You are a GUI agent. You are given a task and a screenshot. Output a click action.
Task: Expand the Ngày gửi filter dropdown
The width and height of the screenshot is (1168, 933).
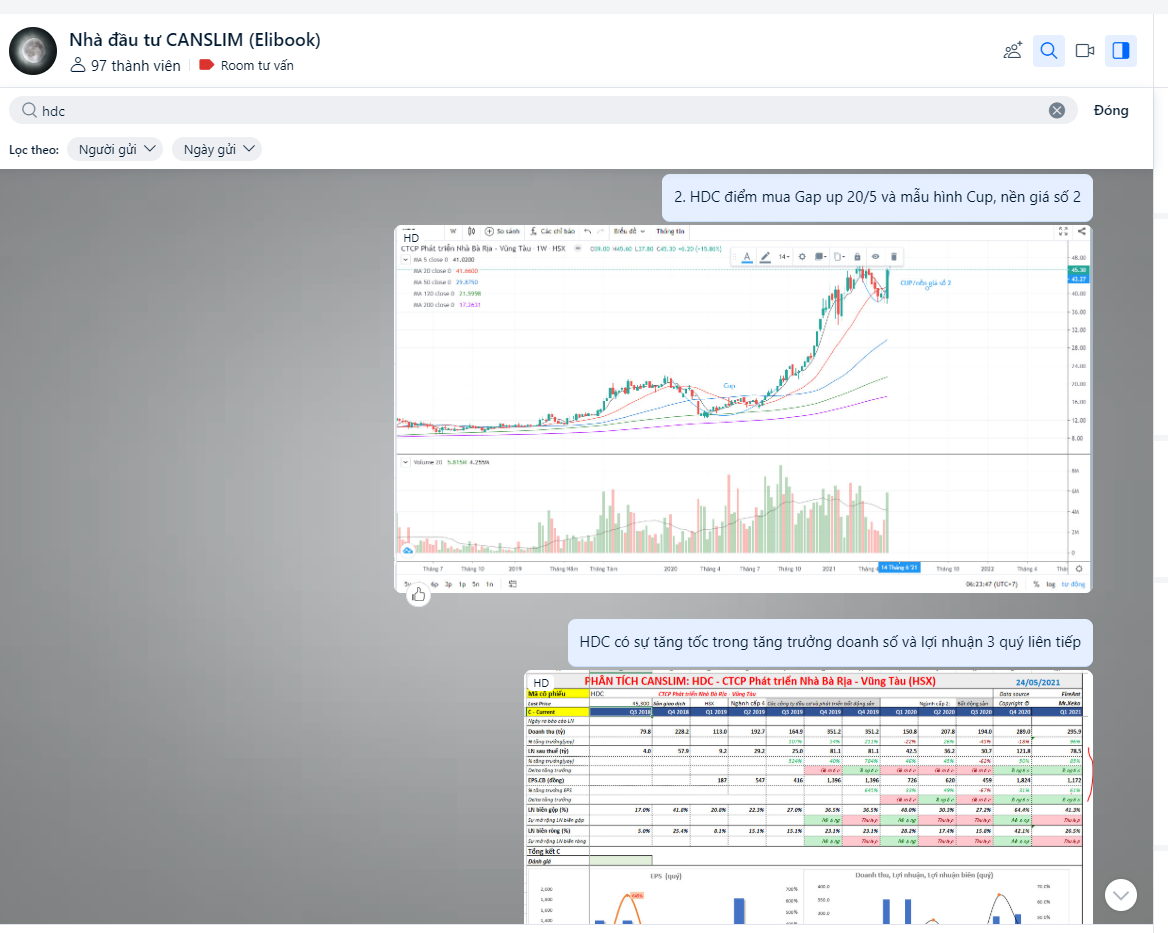pyautogui.click(x=216, y=149)
